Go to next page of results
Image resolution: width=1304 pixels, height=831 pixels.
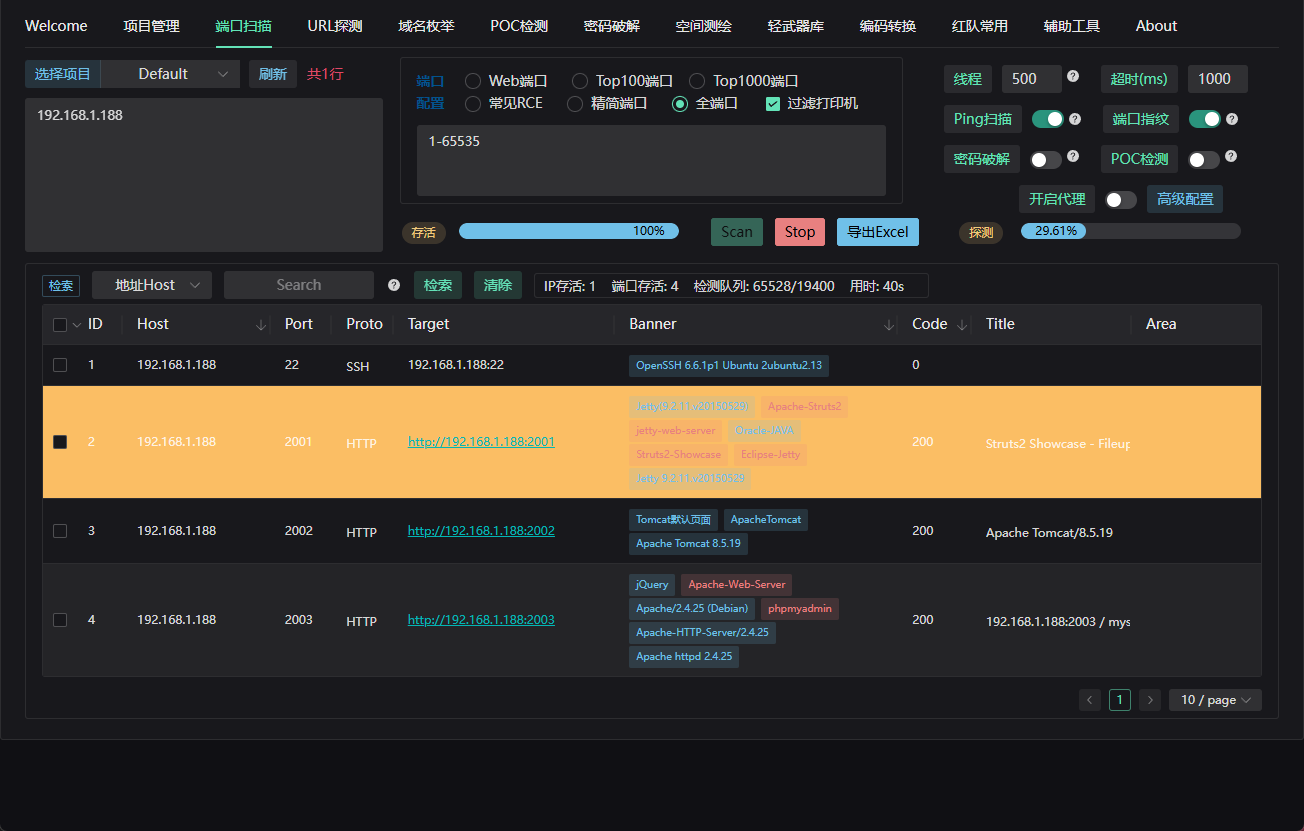pos(1150,700)
